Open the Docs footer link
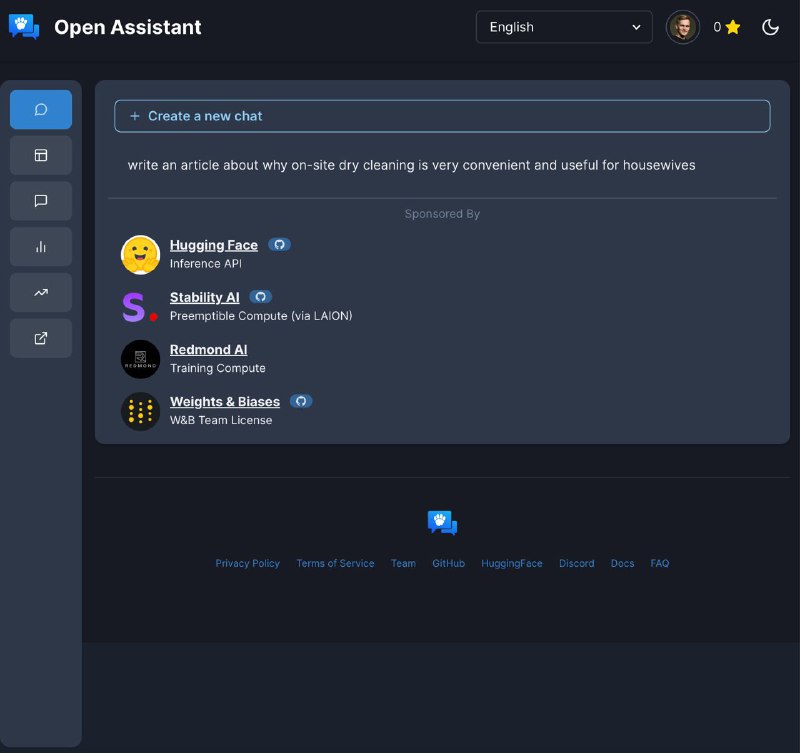This screenshot has width=800, height=753. pyautogui.click(x=622, y=563)
